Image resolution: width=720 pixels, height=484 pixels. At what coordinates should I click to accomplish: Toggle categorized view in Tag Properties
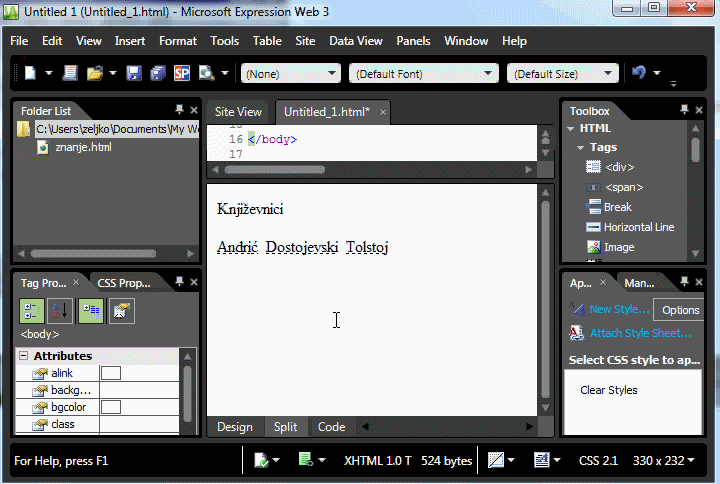tap(31, 311)
